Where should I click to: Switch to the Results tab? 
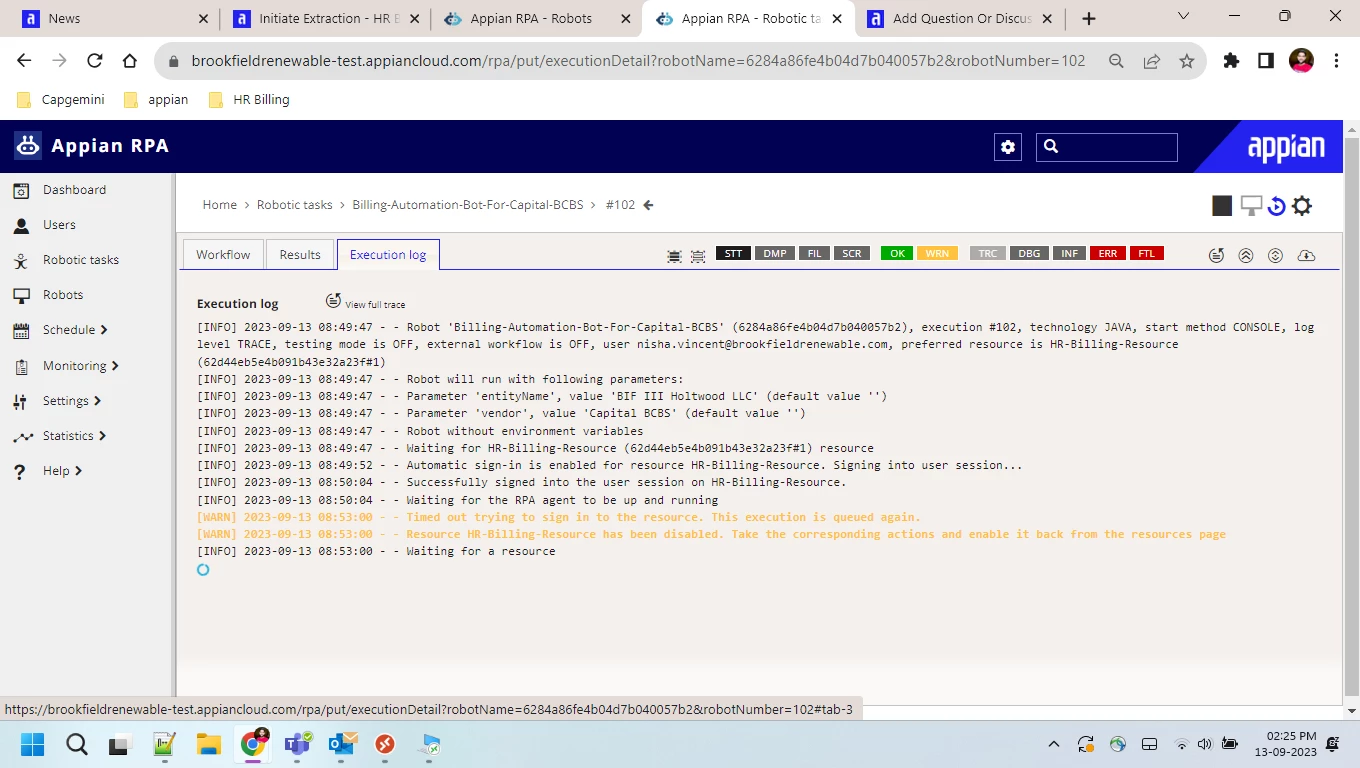click(300, 254)
